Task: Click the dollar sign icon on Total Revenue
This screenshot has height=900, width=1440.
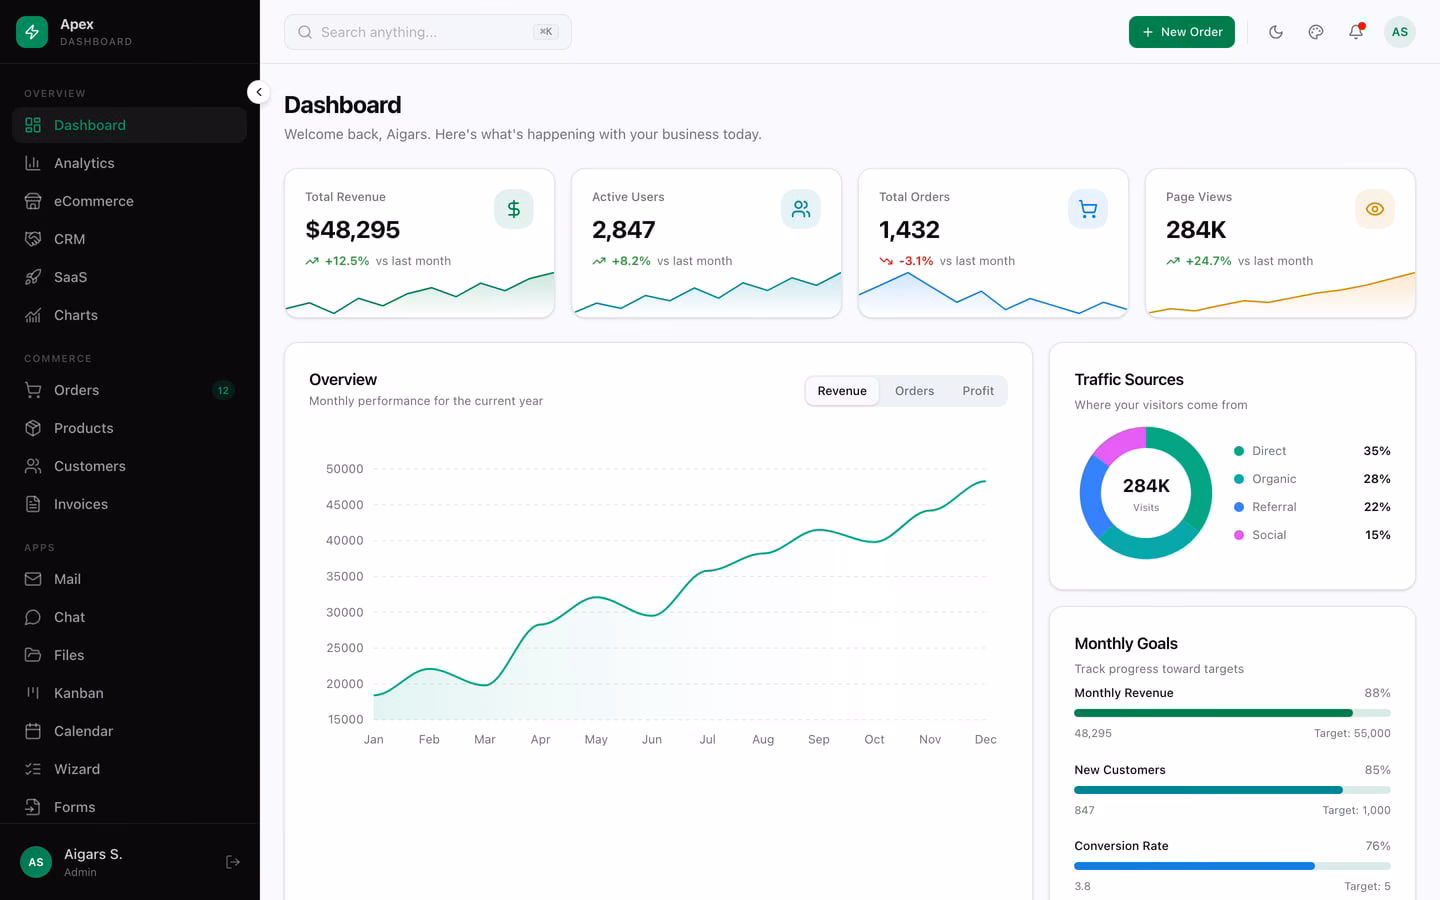Action: [x=514, y=209]
